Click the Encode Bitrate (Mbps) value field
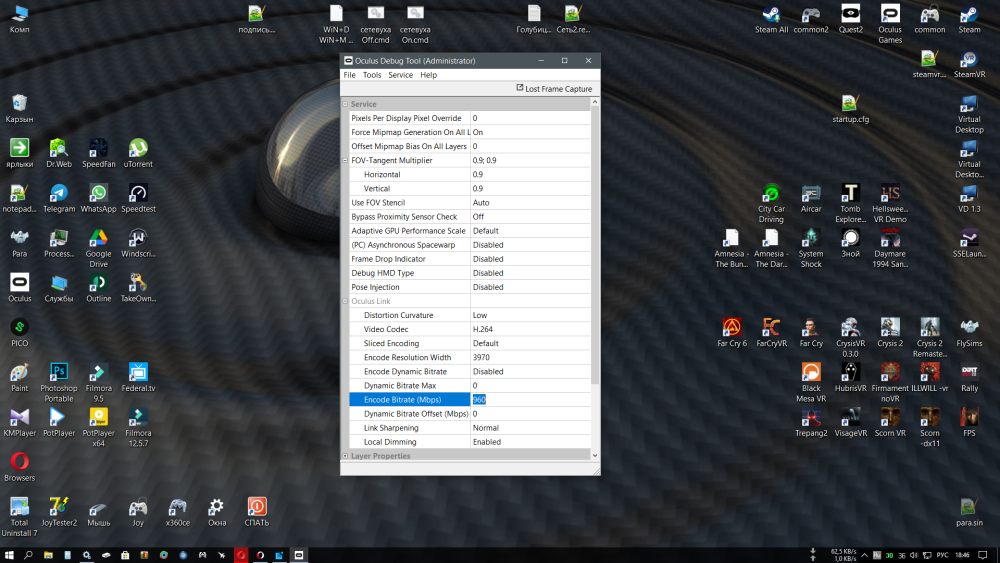 [529, 400]
